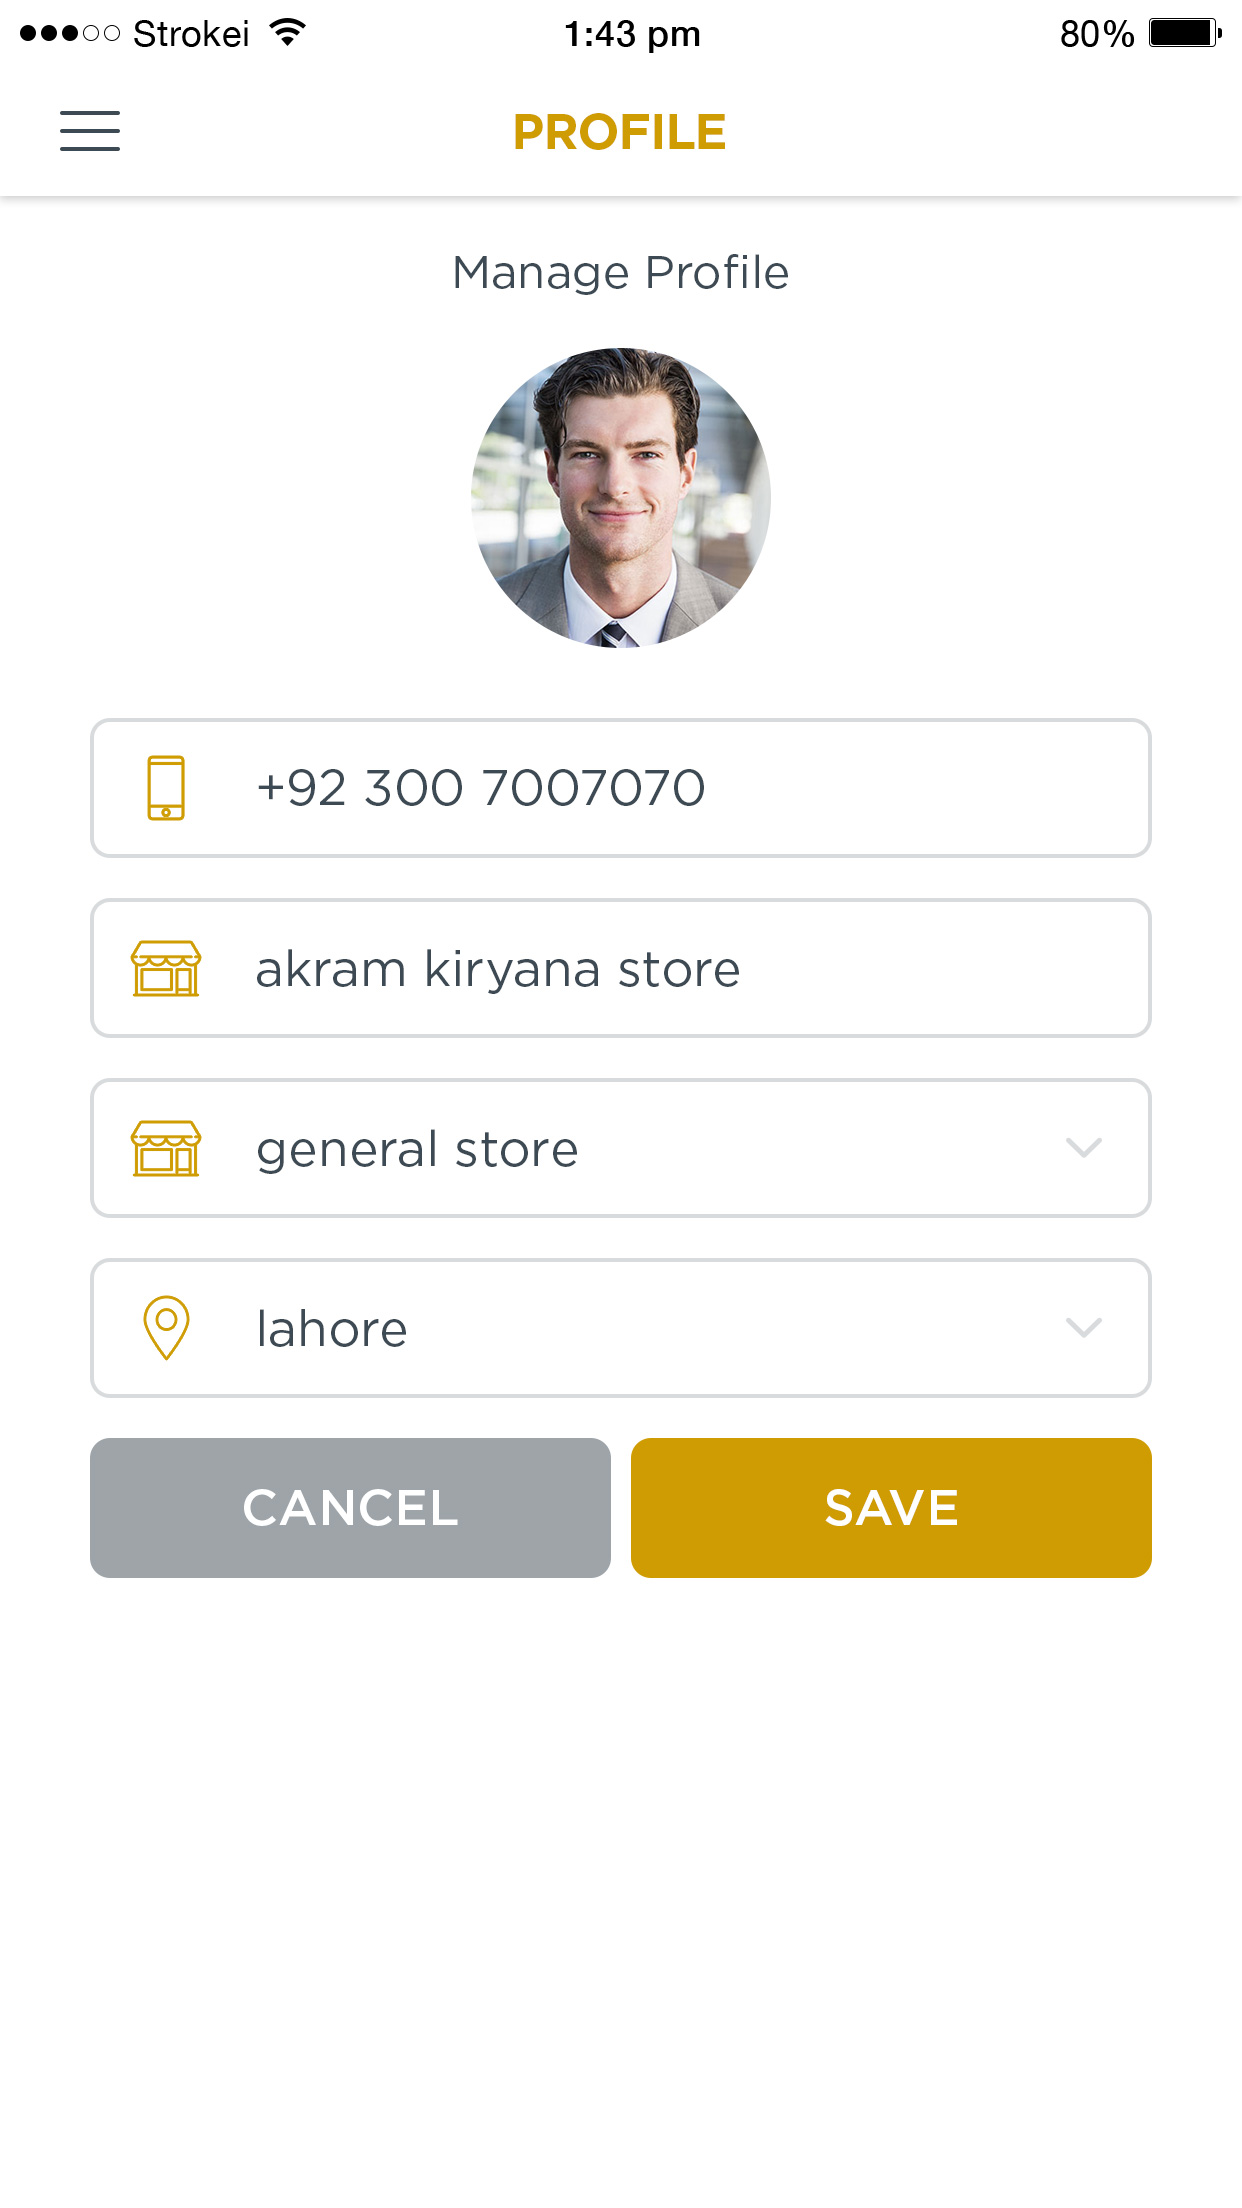The width and height of the screenshot is (1242, 2208).
Task: Click the location pin icon beside lahore
Action: tap(166, 1328)
